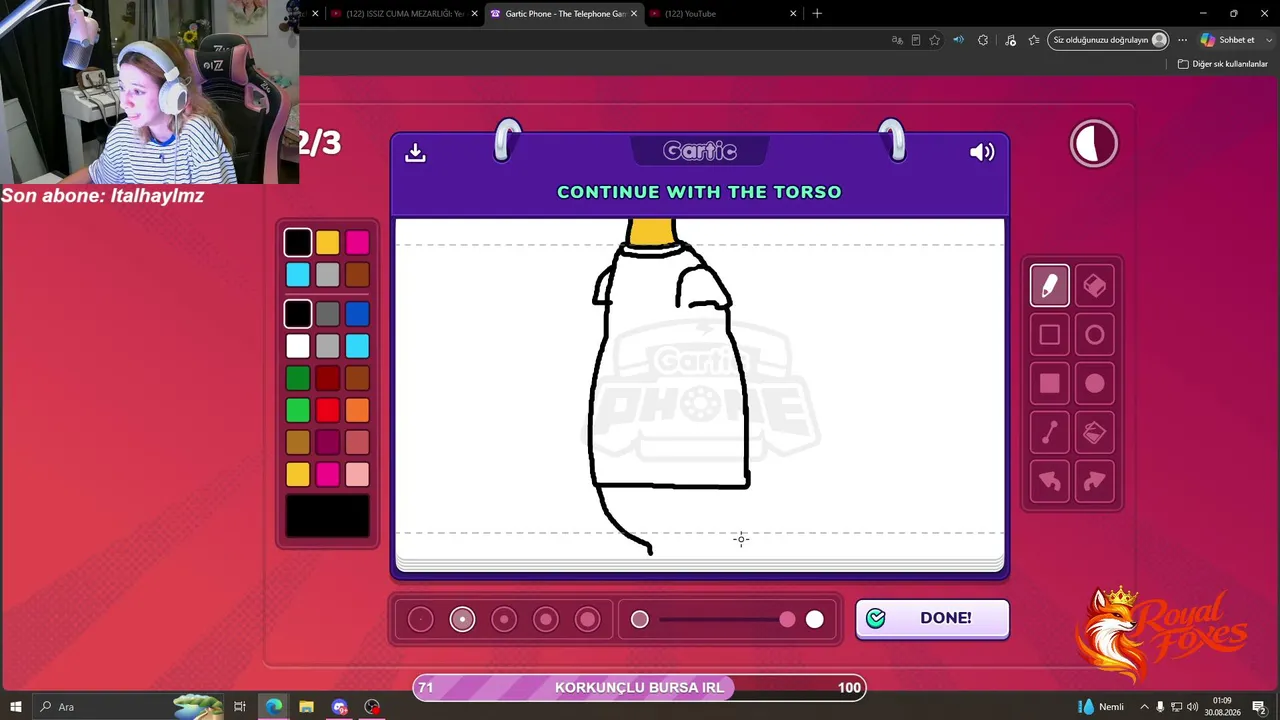Open the Windows Start menu
1280x720 pixels.
[17, 707]
